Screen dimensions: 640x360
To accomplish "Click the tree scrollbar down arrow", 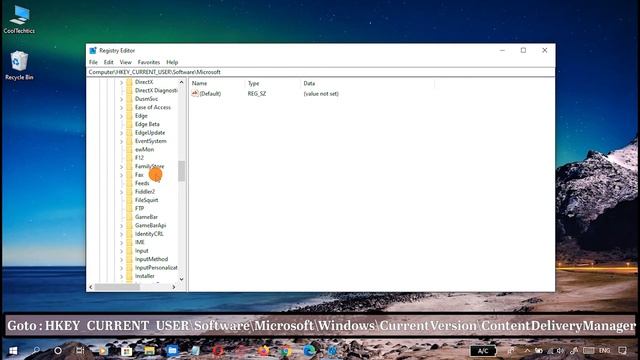I will pos(181,279).
